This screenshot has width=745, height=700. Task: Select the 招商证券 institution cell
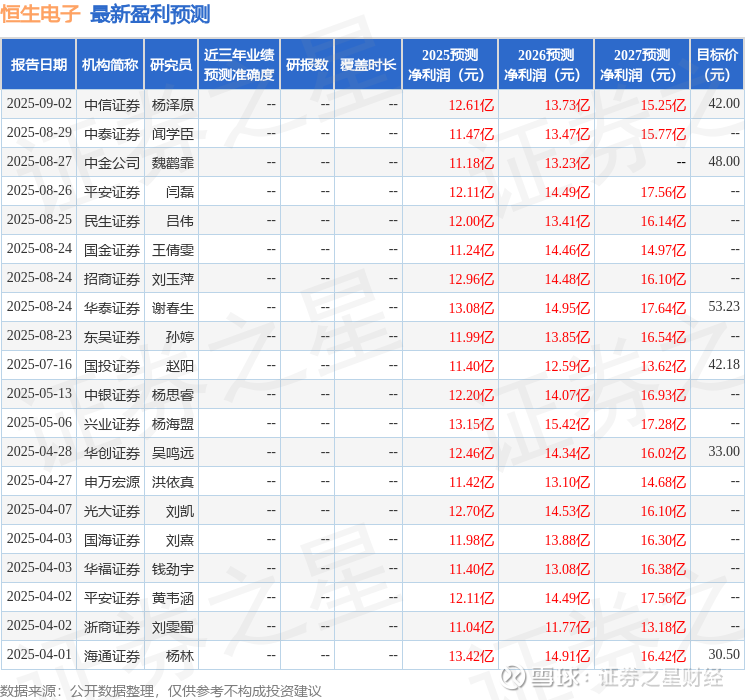pos(112,278)
